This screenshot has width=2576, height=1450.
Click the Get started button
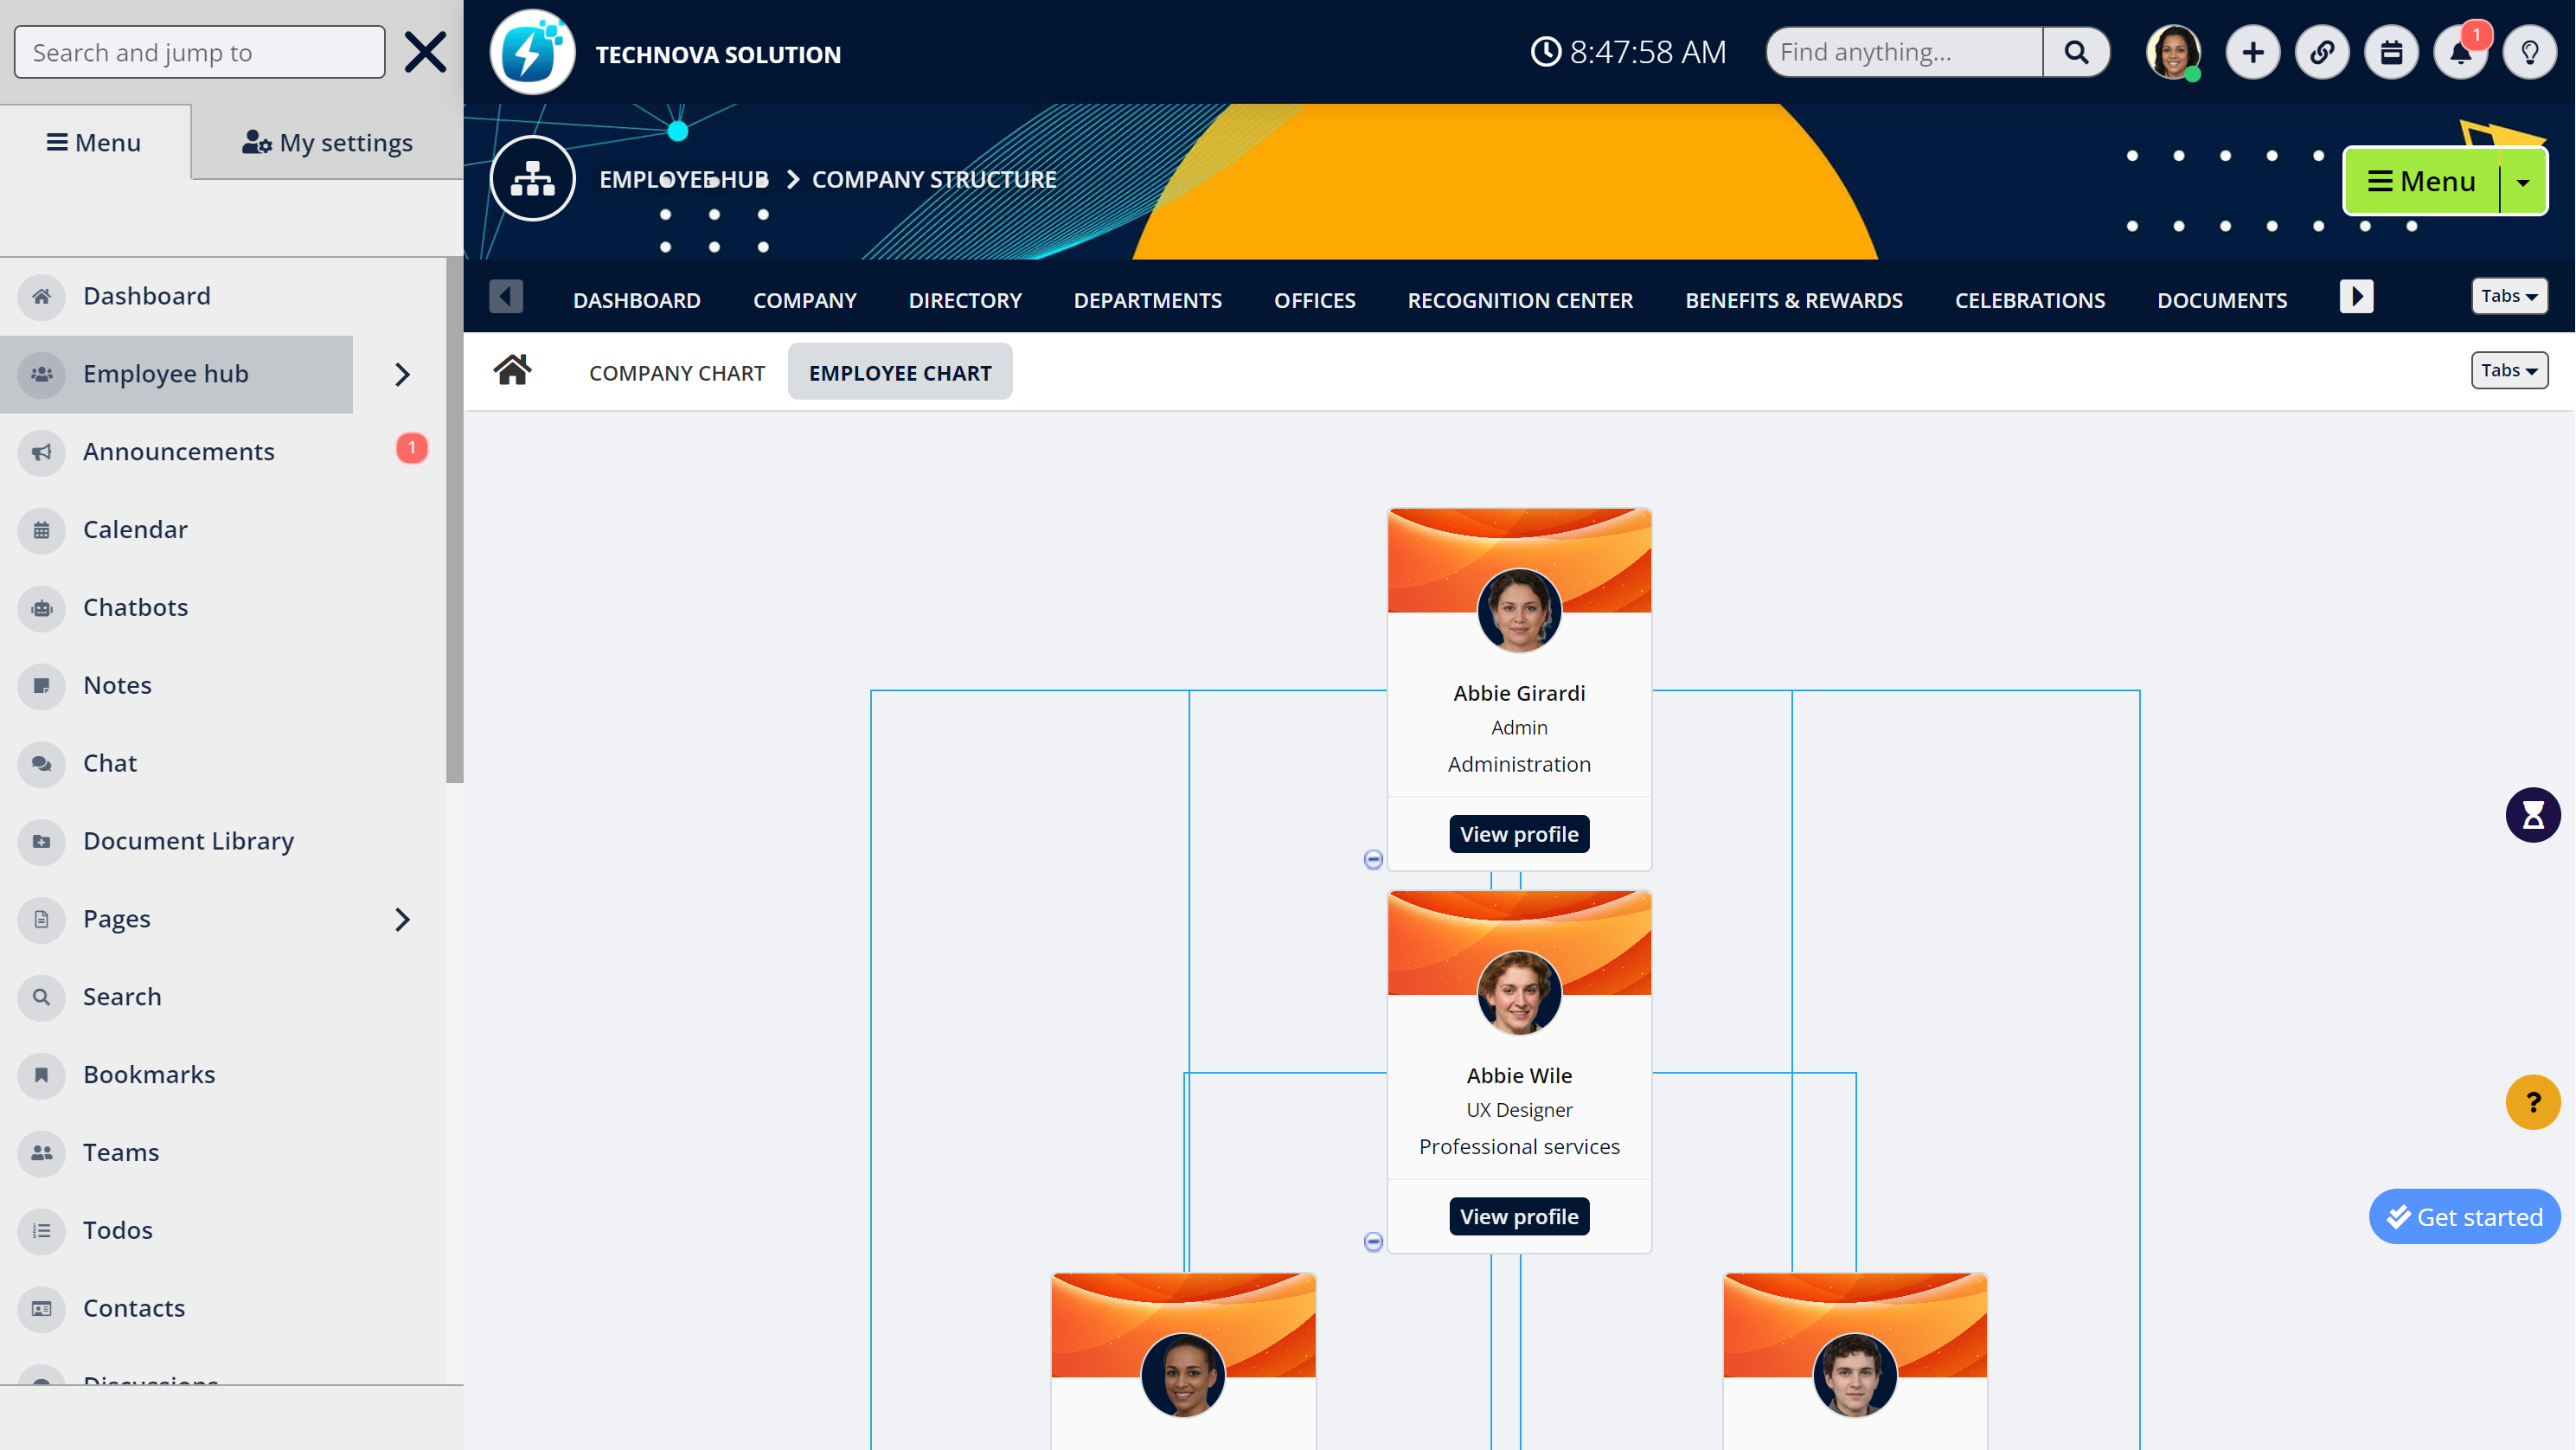coord(2464,1217)
